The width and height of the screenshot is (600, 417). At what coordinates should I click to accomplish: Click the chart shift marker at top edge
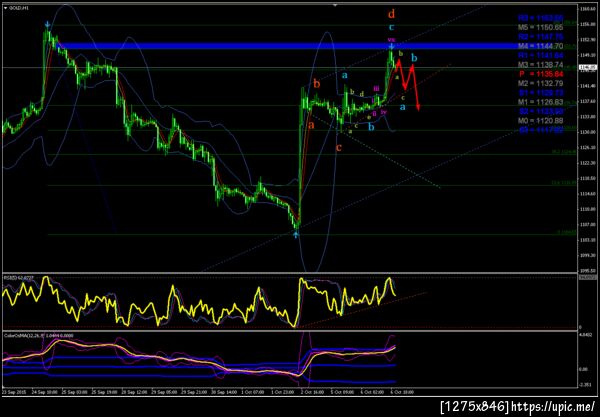[x=335, y=5]
